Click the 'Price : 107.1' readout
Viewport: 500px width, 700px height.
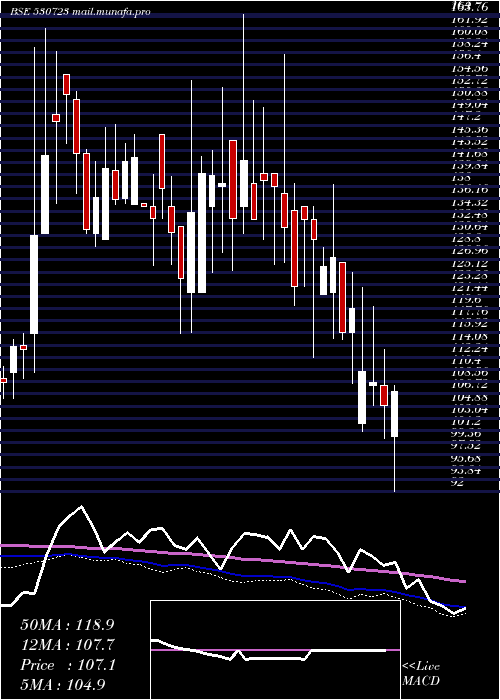coord(68,665)
